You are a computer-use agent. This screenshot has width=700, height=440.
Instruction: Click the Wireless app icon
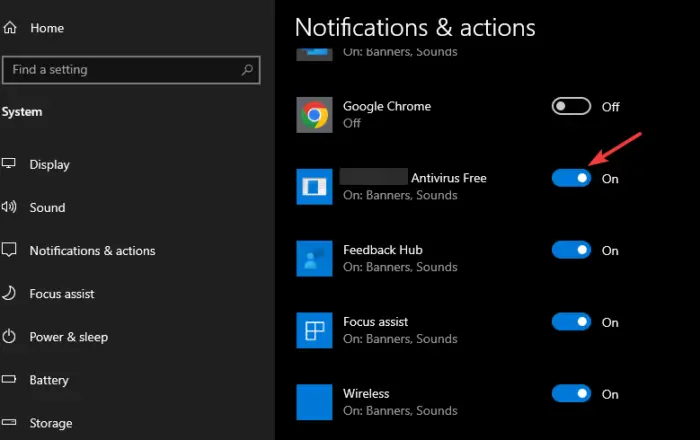click(314, 402)
